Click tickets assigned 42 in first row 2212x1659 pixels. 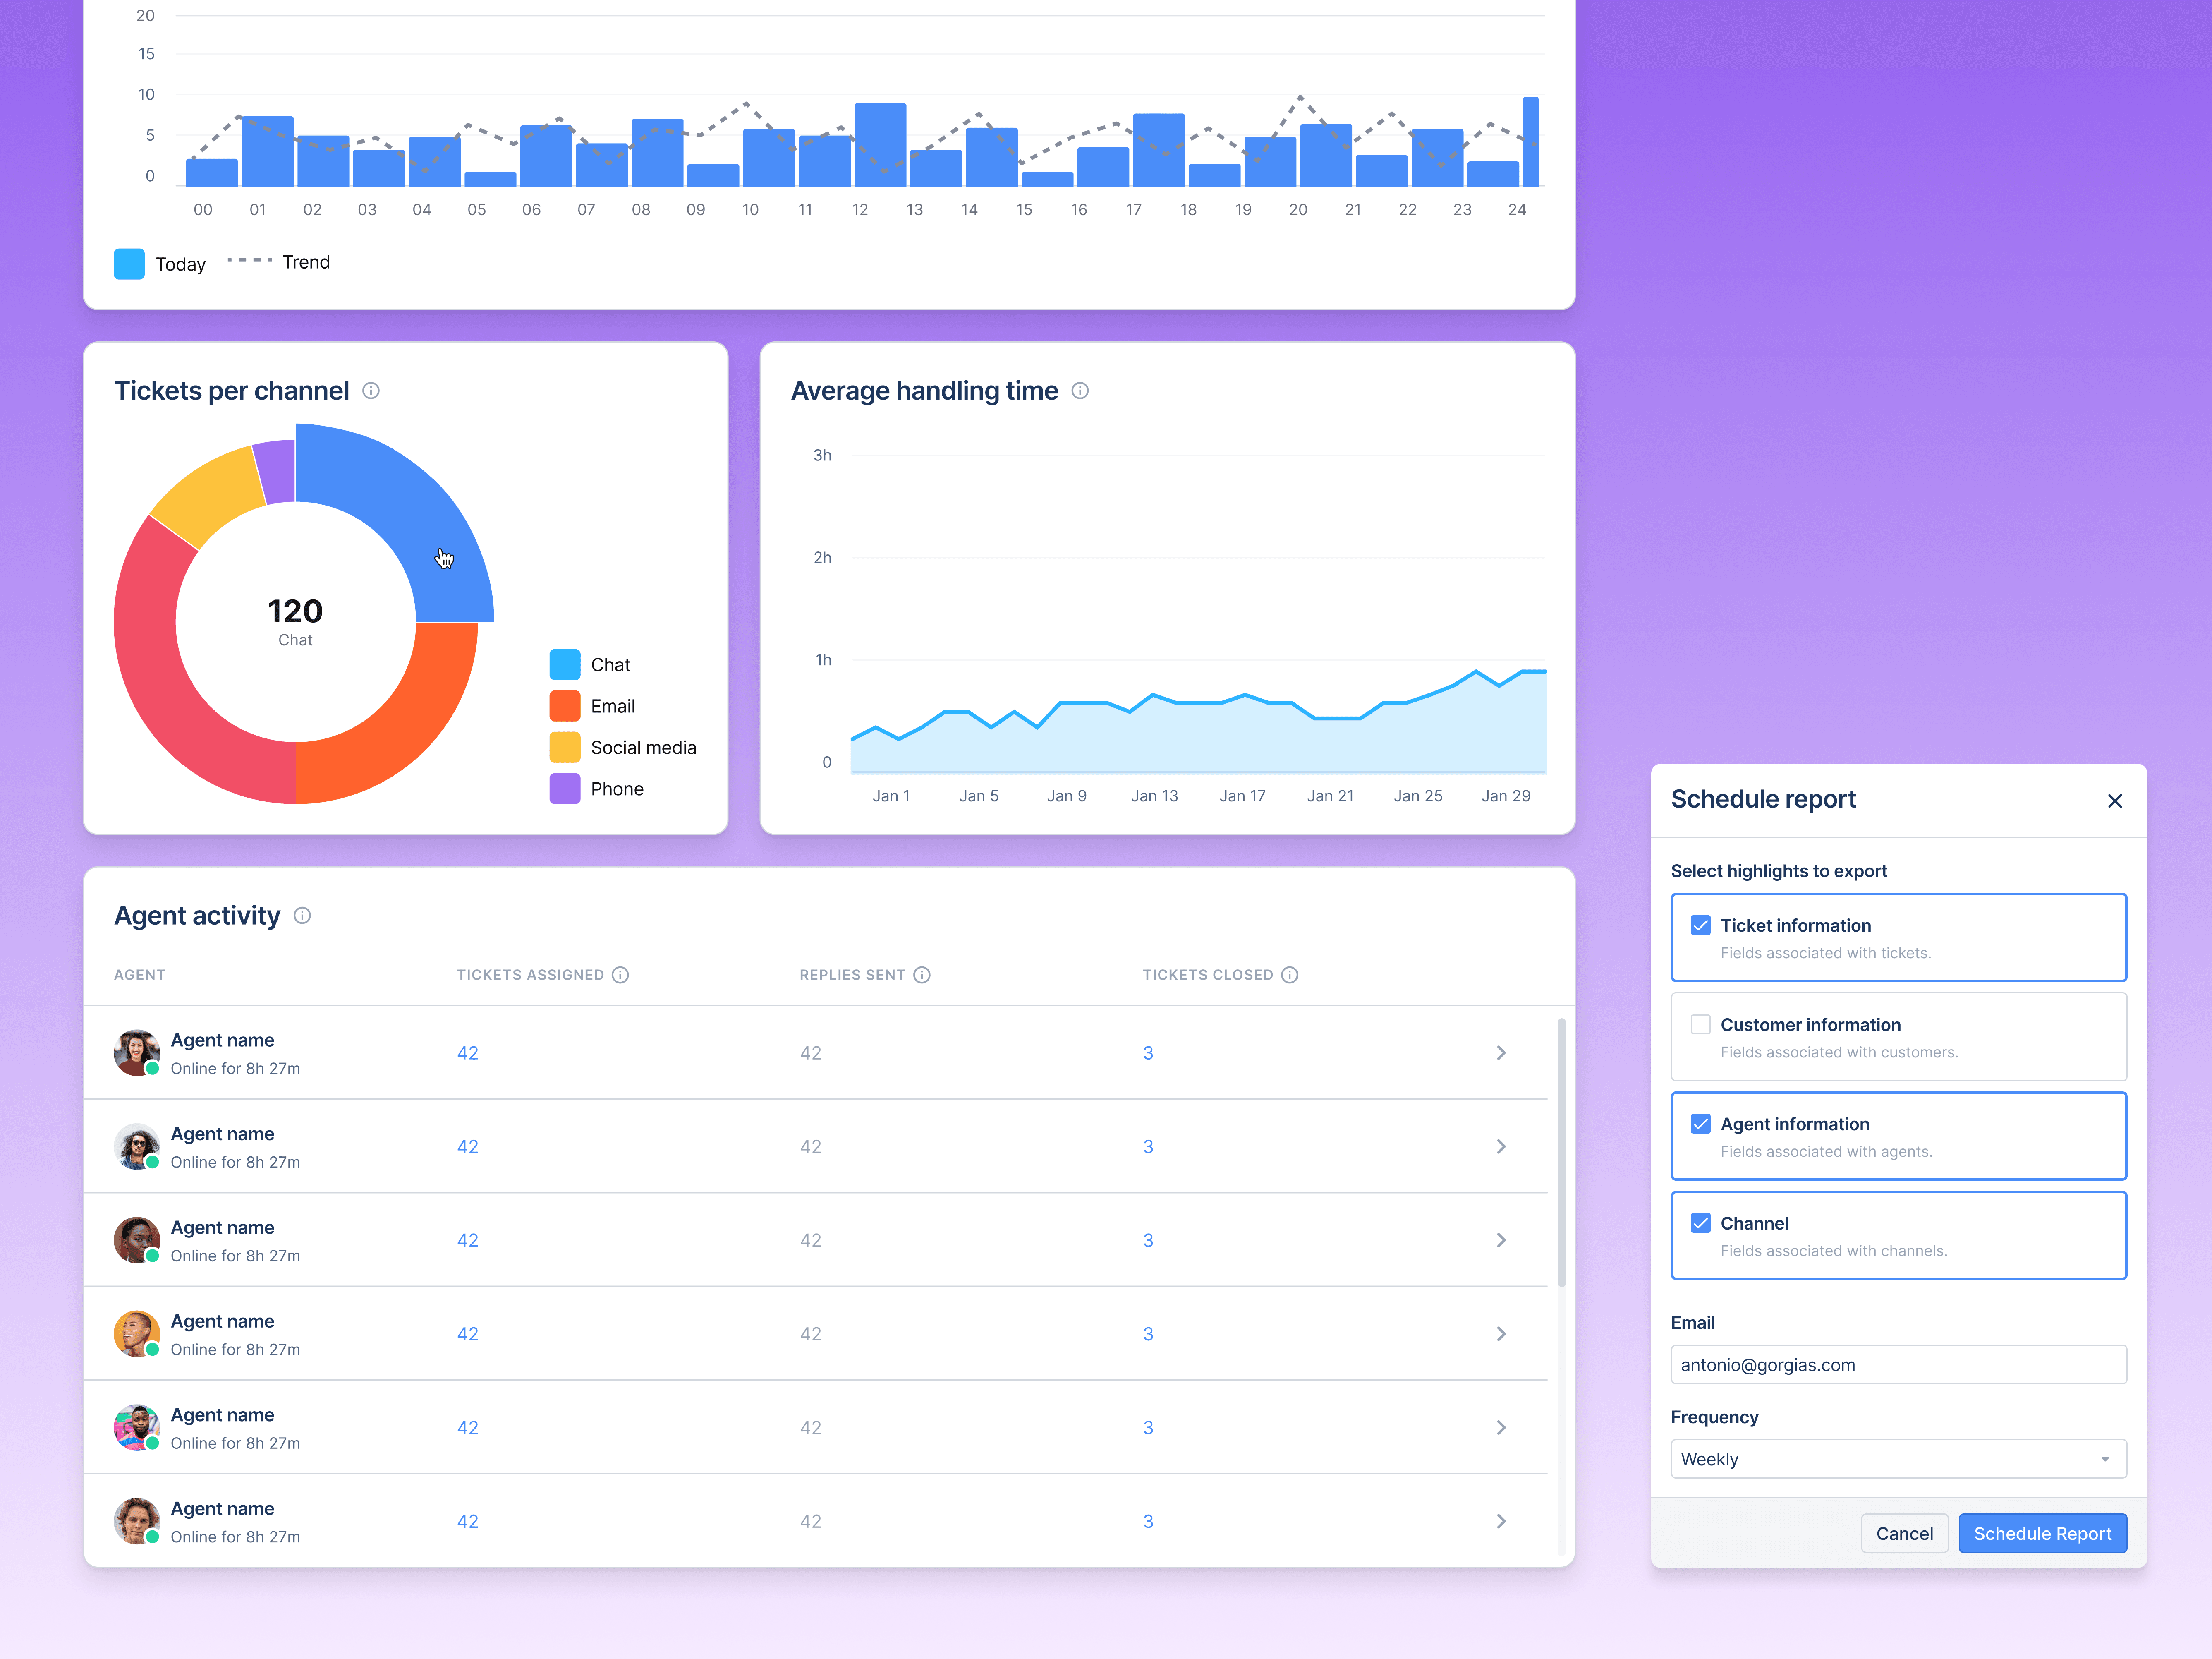pos(468,1053)
